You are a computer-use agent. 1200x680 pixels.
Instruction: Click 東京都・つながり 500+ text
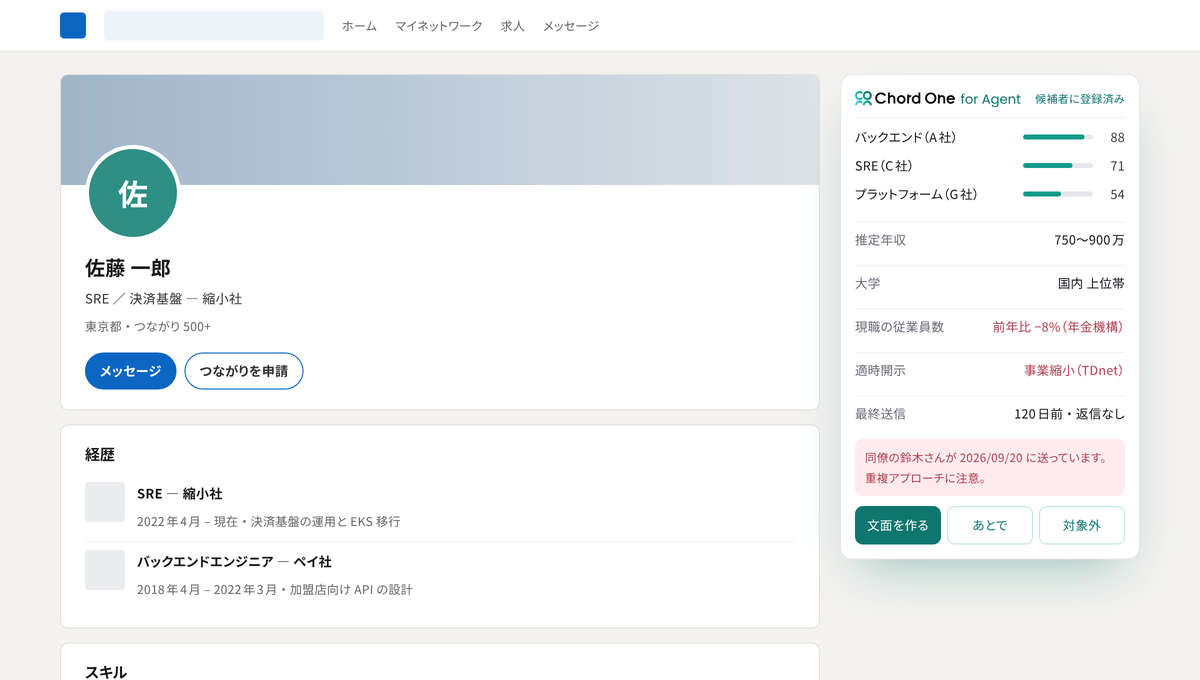pos(148,327)
